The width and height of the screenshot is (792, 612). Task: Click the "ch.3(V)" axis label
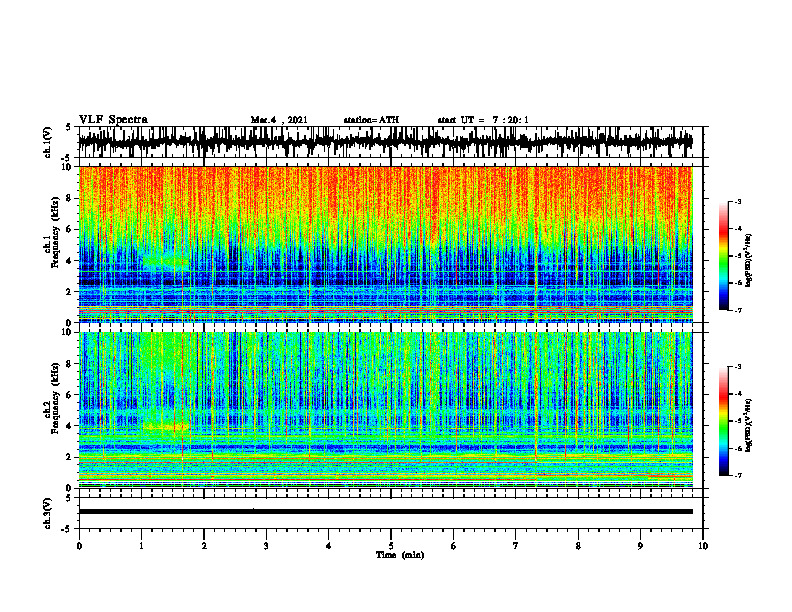[48, 513]
